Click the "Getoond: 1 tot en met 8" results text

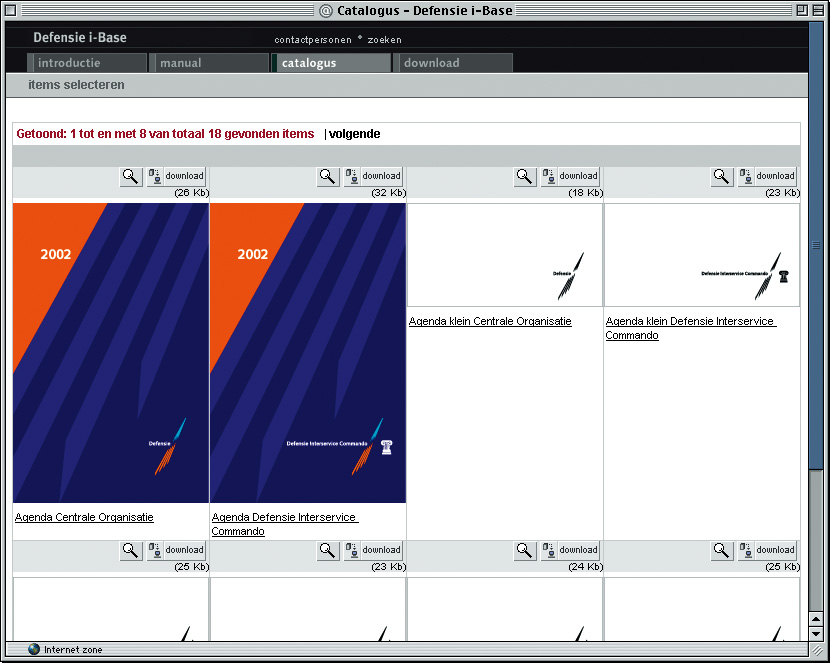165,134
